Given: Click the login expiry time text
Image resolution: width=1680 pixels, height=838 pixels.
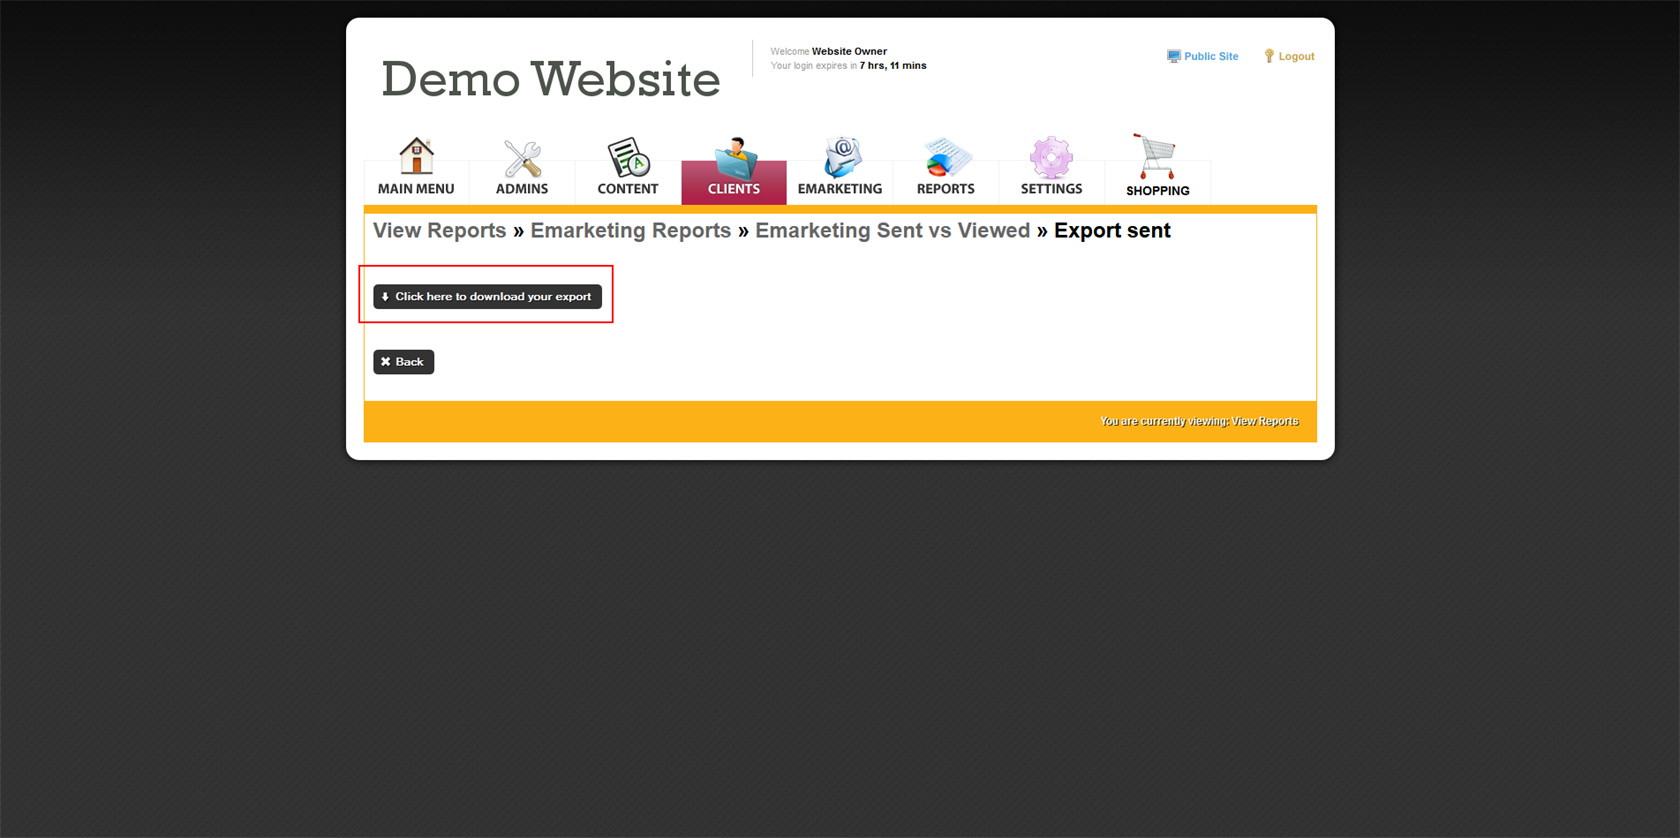Looking at the screenshot, I should coord(892,66).
